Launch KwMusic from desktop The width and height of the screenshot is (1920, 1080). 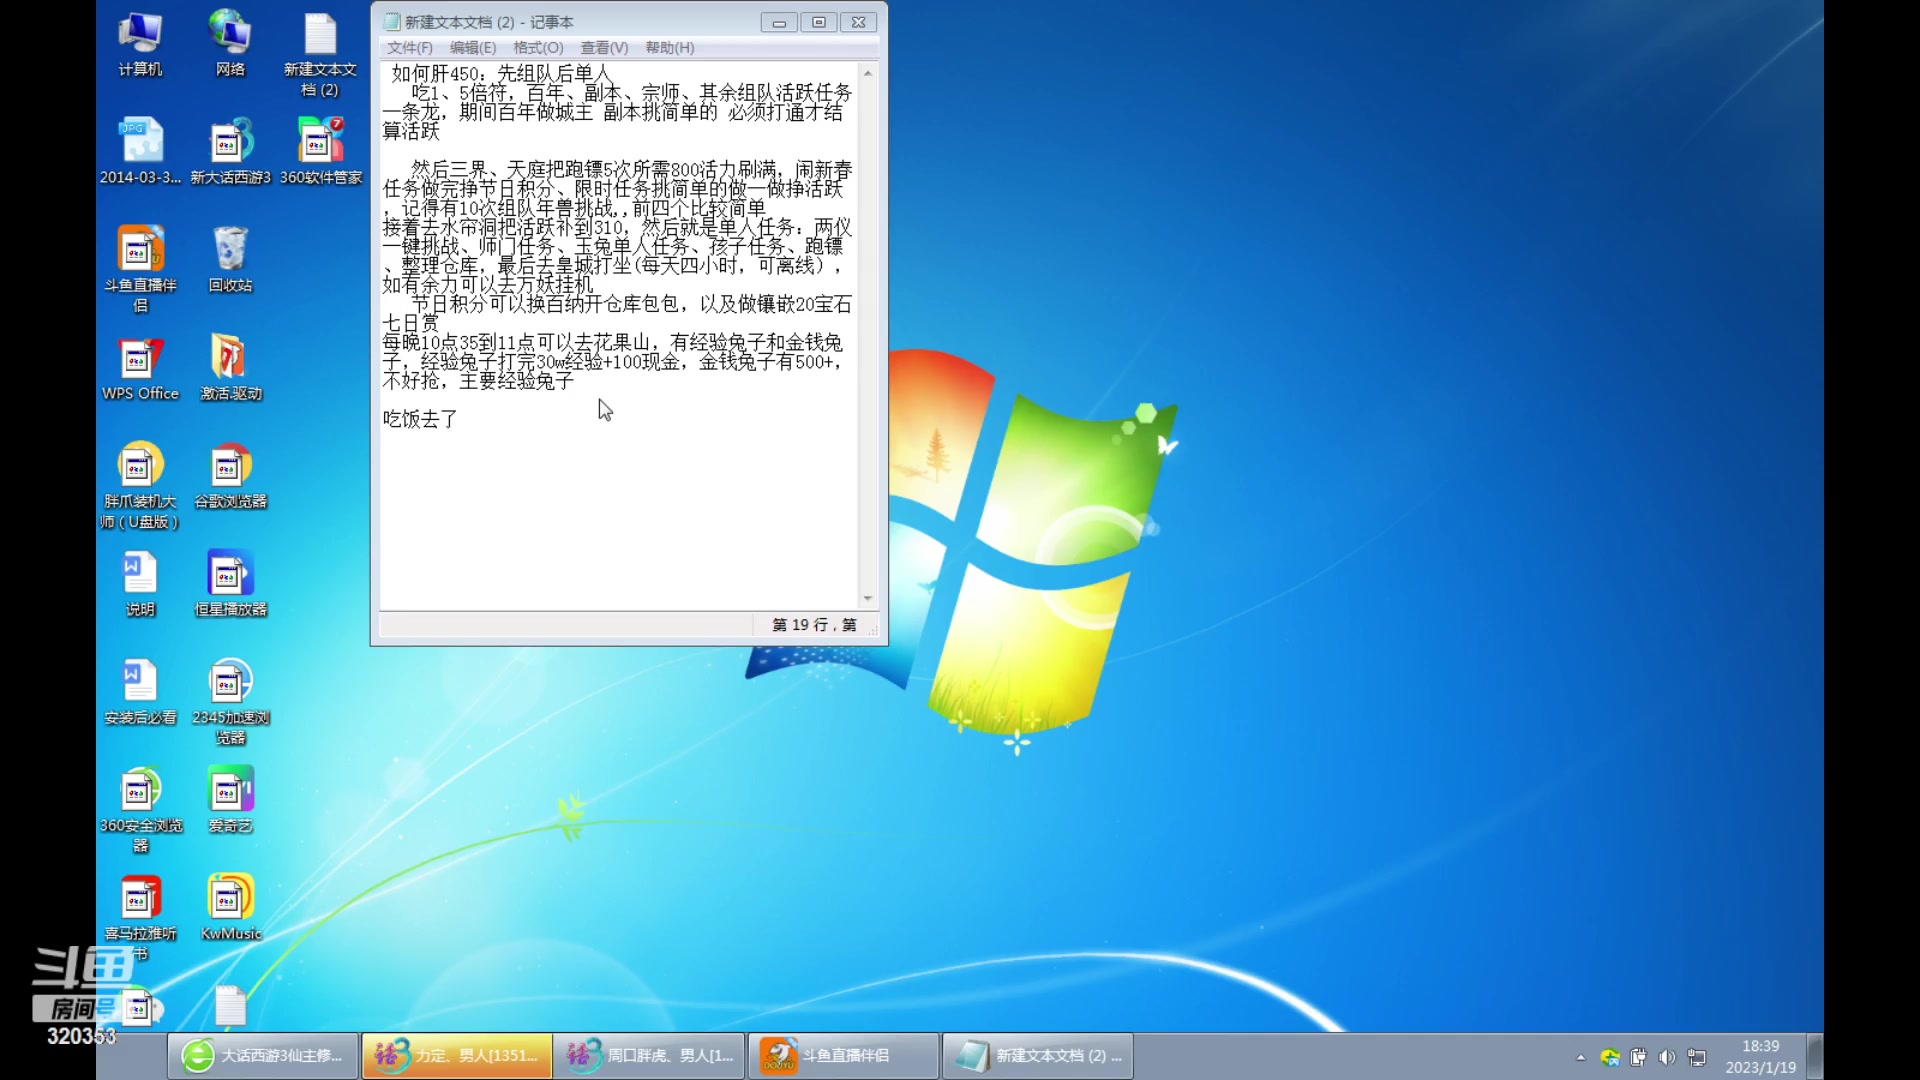pyautogui.click(x=230, y=908)
